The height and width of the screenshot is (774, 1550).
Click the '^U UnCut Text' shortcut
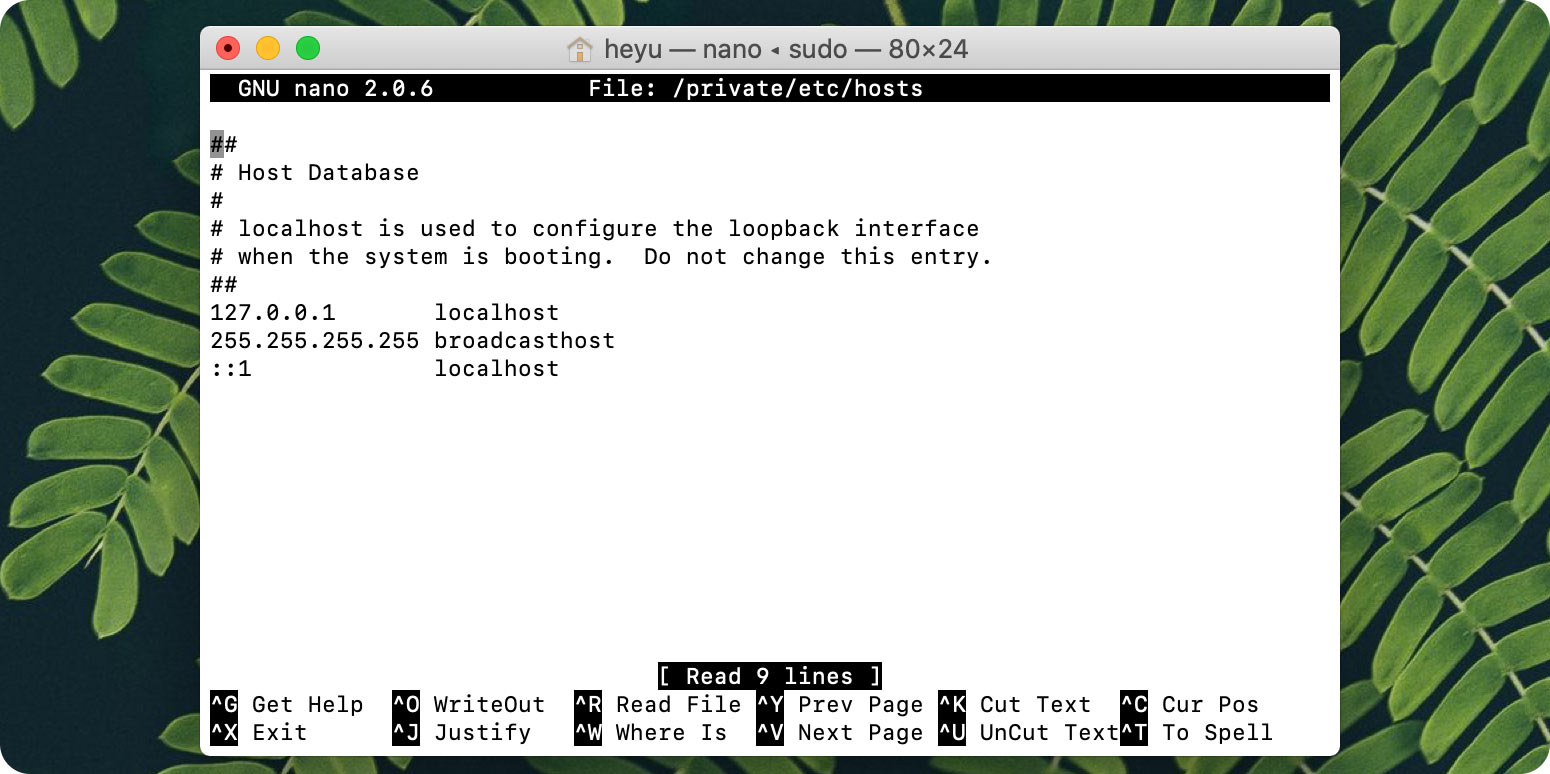[1029, 732]
